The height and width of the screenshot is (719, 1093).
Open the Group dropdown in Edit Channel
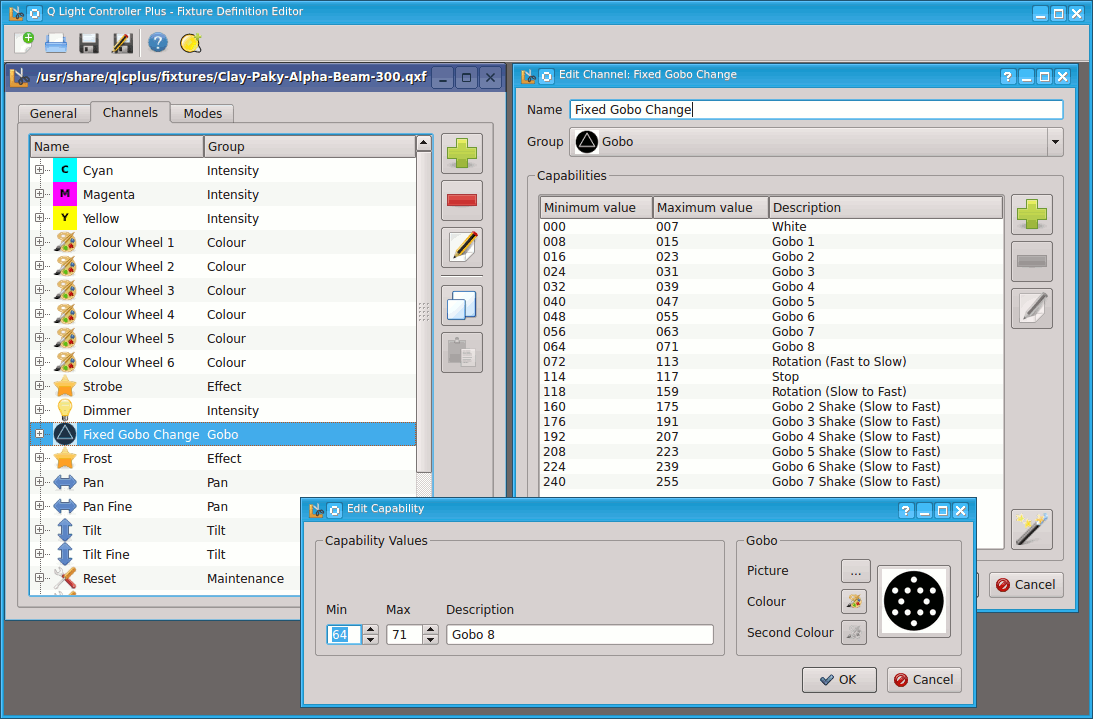tap(1055, 141)
